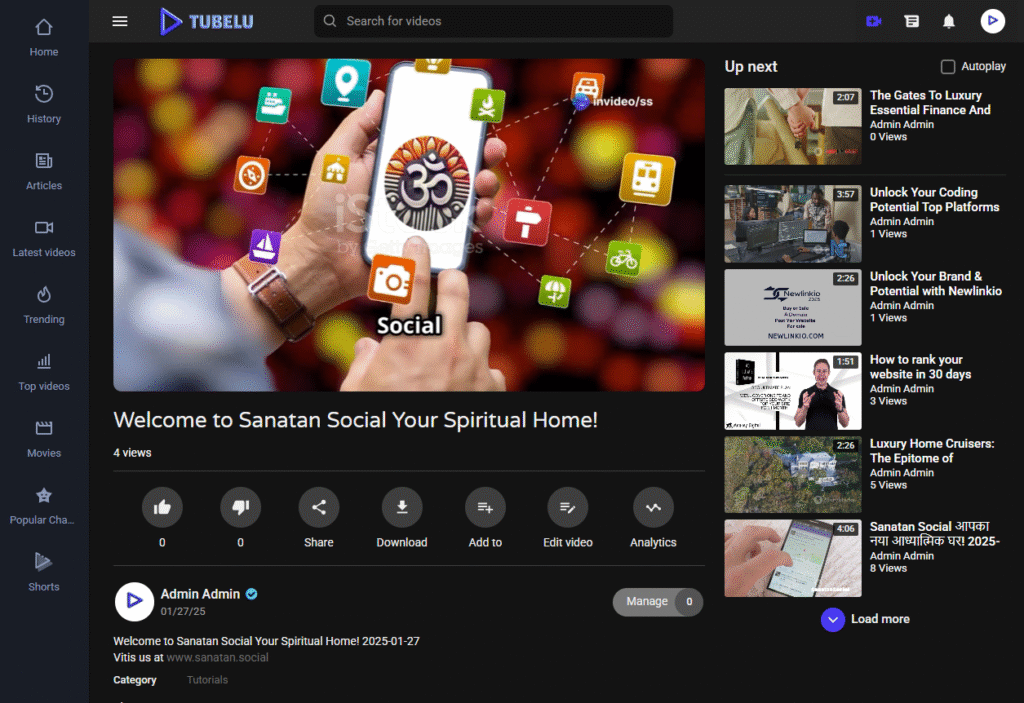Click the Download icon
1024x703 pixels.
402,507
